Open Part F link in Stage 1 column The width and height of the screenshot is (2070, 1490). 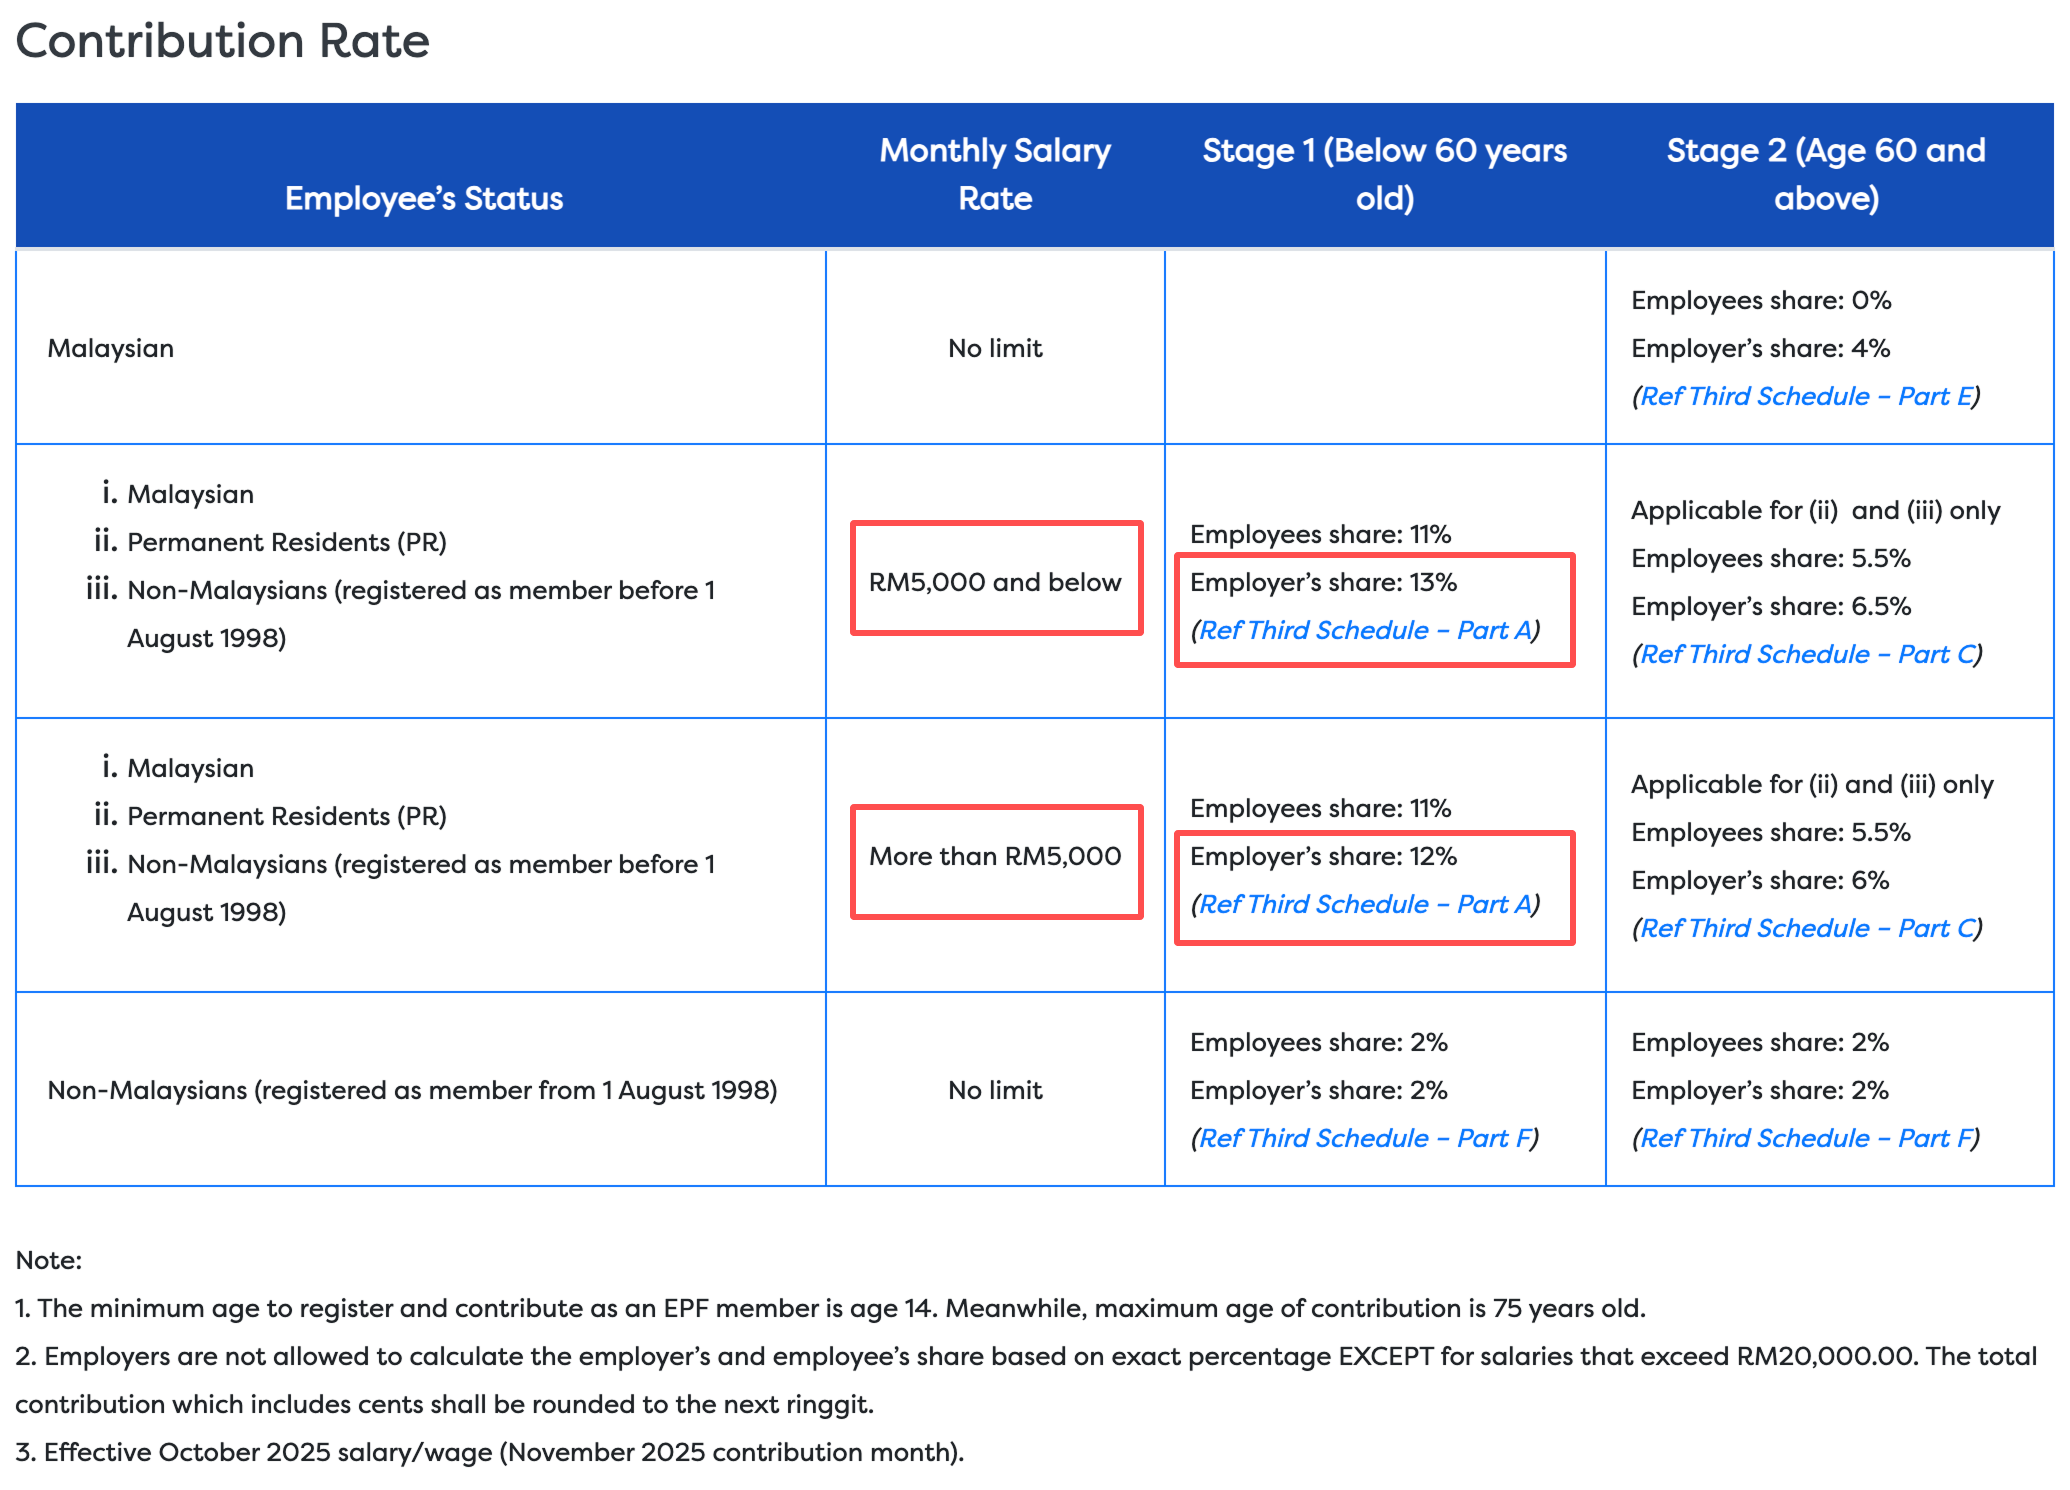pos(1364,1138)
